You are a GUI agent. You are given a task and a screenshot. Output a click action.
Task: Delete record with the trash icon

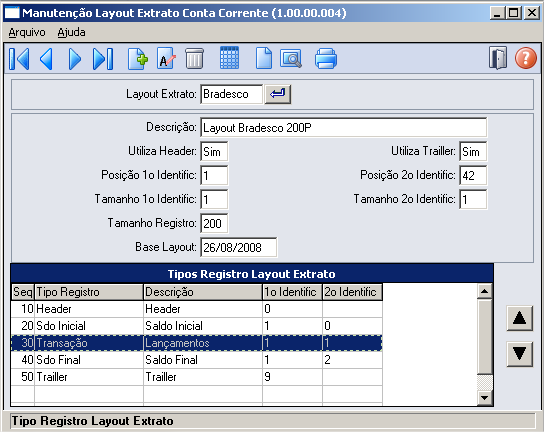point(194,59)
